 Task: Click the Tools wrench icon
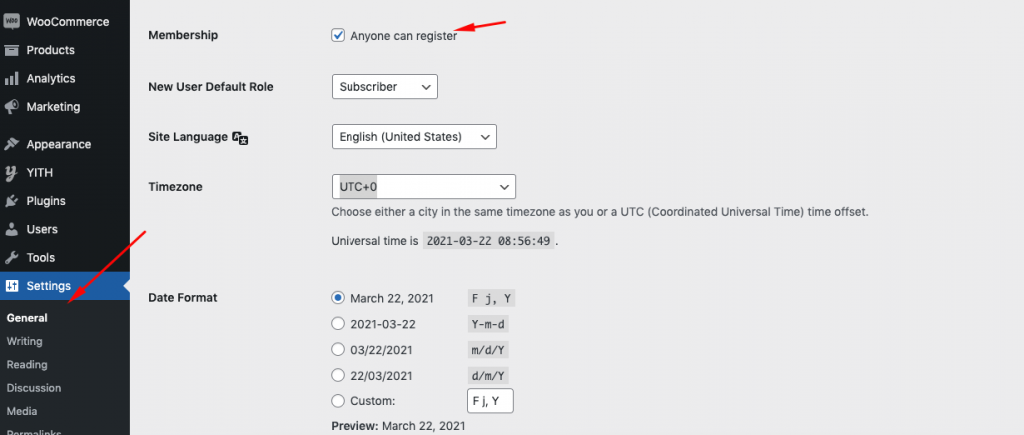pos(12,257)
